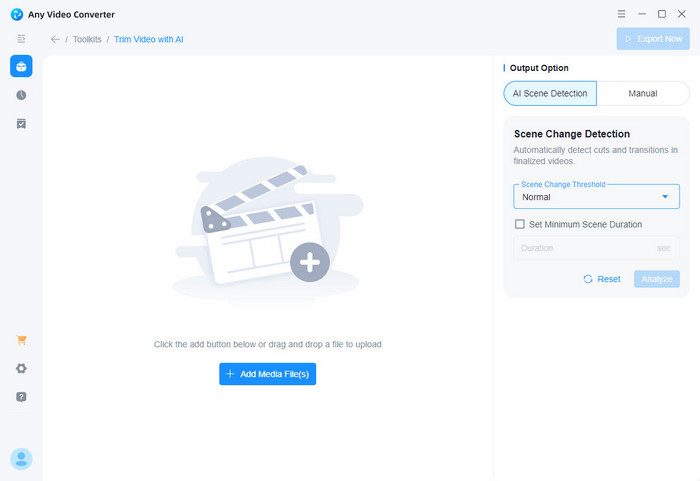700x481 pixels.
Task: Open the Help question mark icon
Action: 21,397
